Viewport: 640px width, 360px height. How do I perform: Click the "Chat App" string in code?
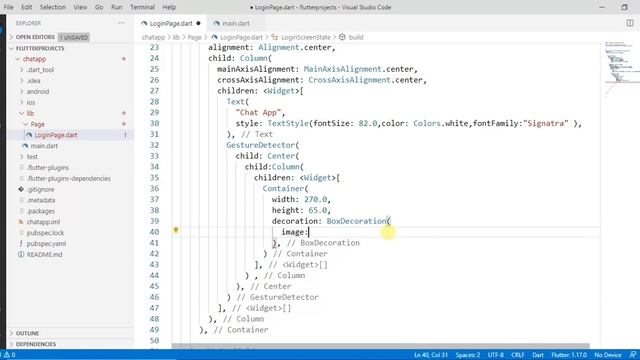click(x=258, y=112)
